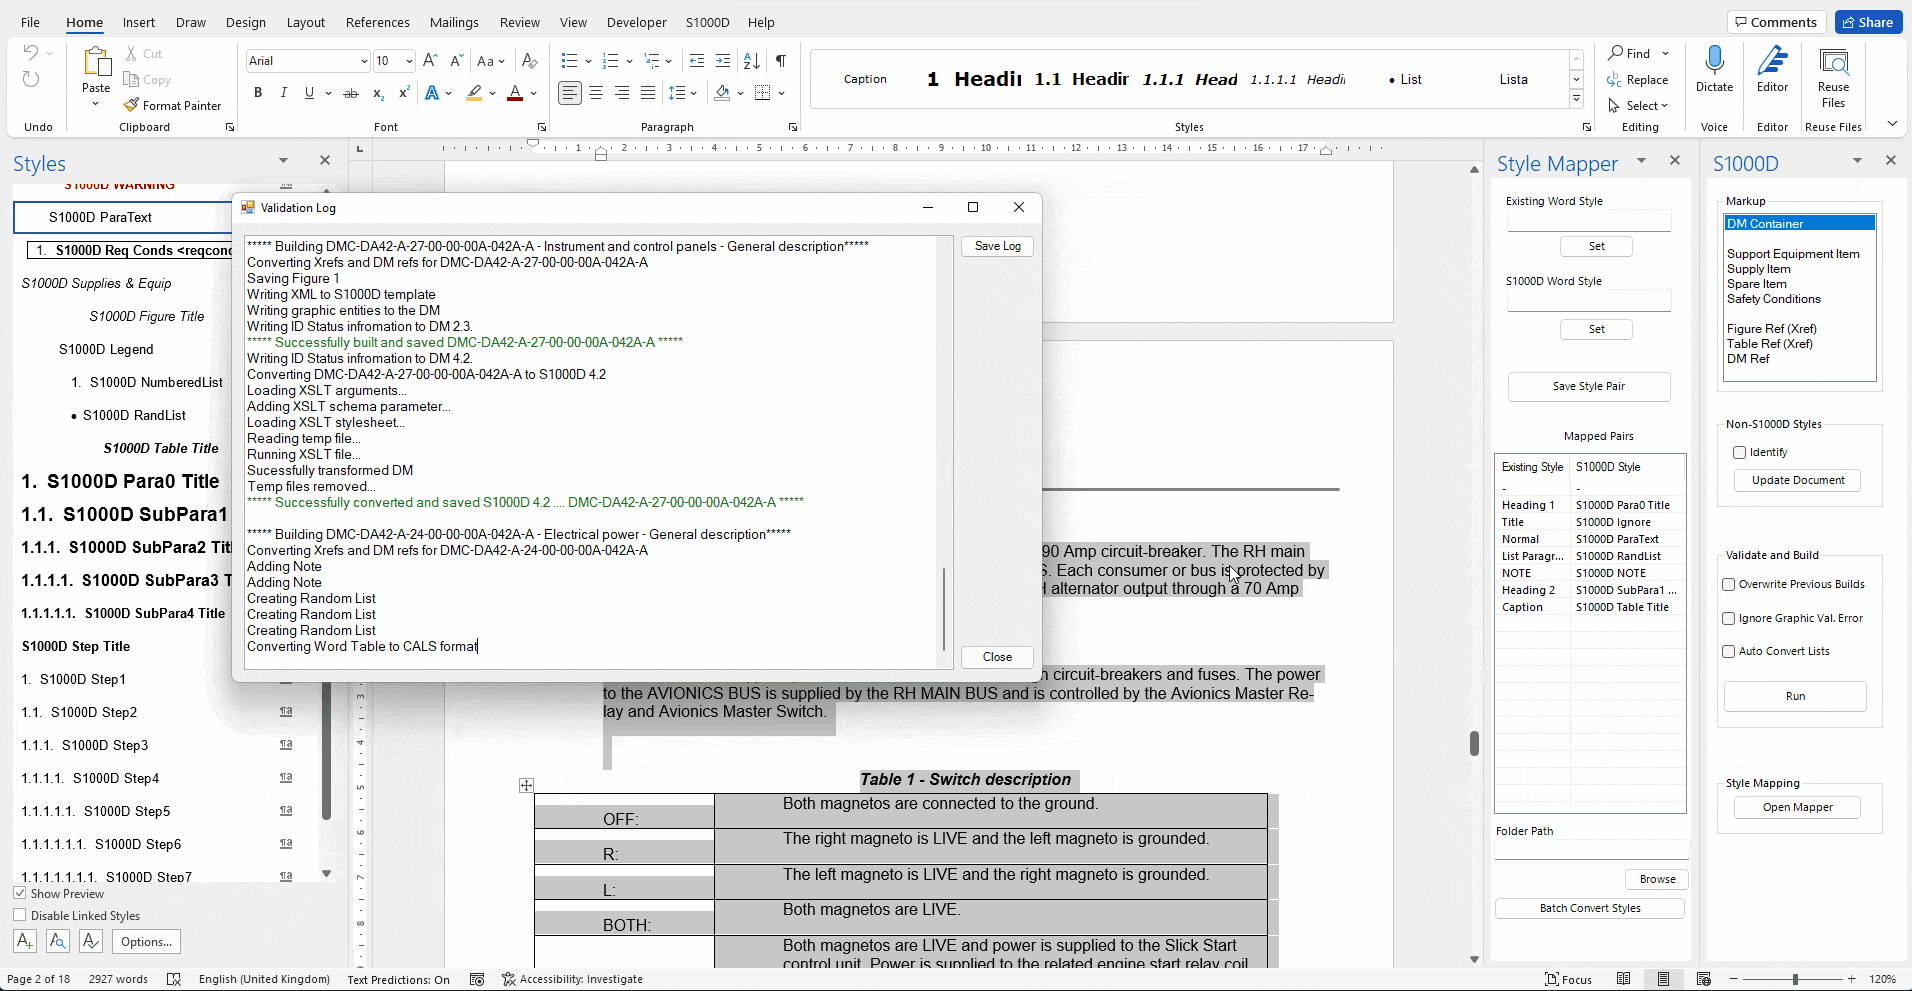Enable Ignore Graphic Val. Error
The image size is (1912, 991).
click(1728, 618)
